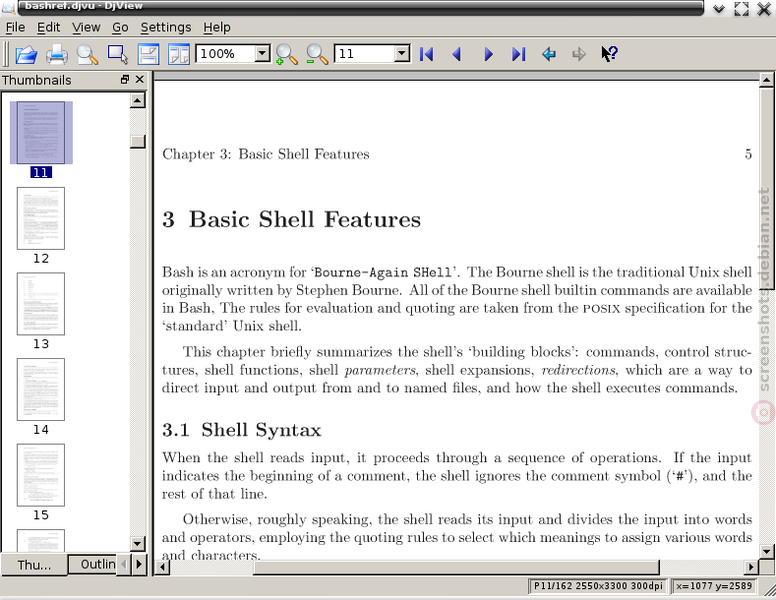Screen dimensions: 776x600
Task: Open the page number dropdown
Action: [402, 53]
